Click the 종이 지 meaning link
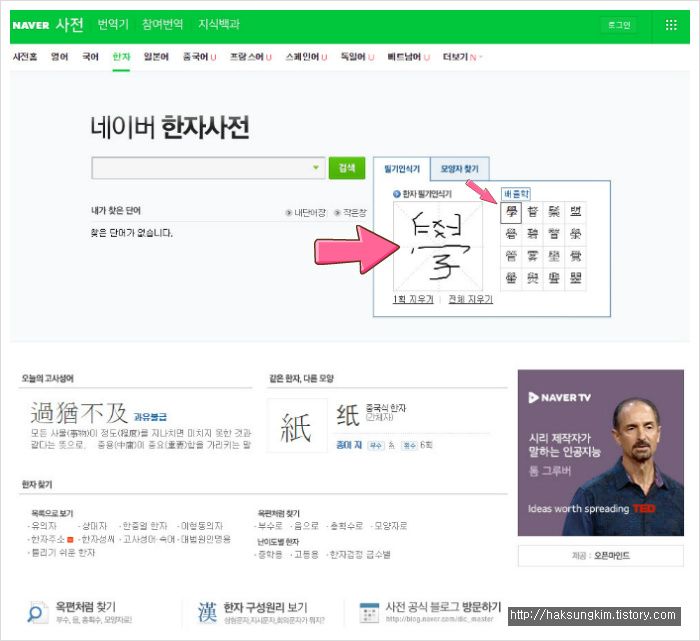This screenshot has width=700, height=641. coord(349,445)
